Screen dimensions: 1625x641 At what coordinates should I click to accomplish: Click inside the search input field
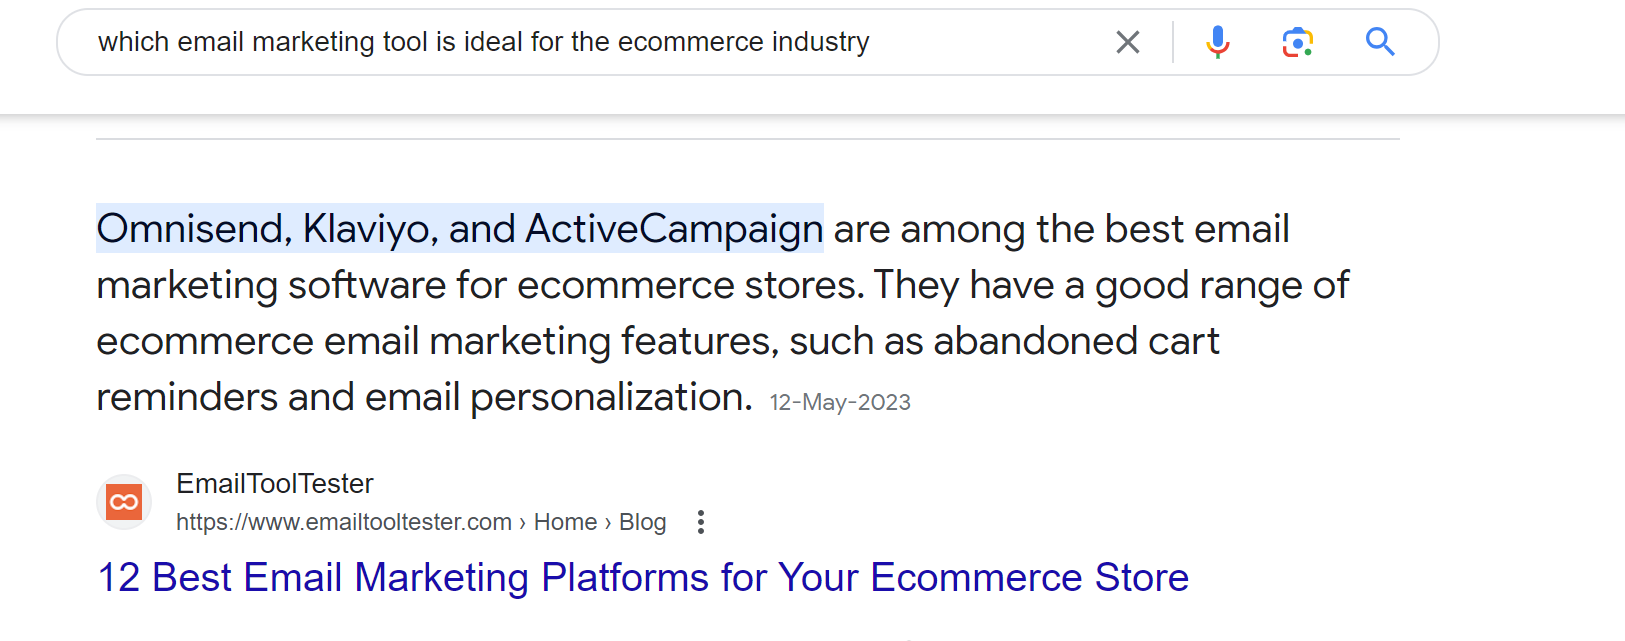pos(600,42)
